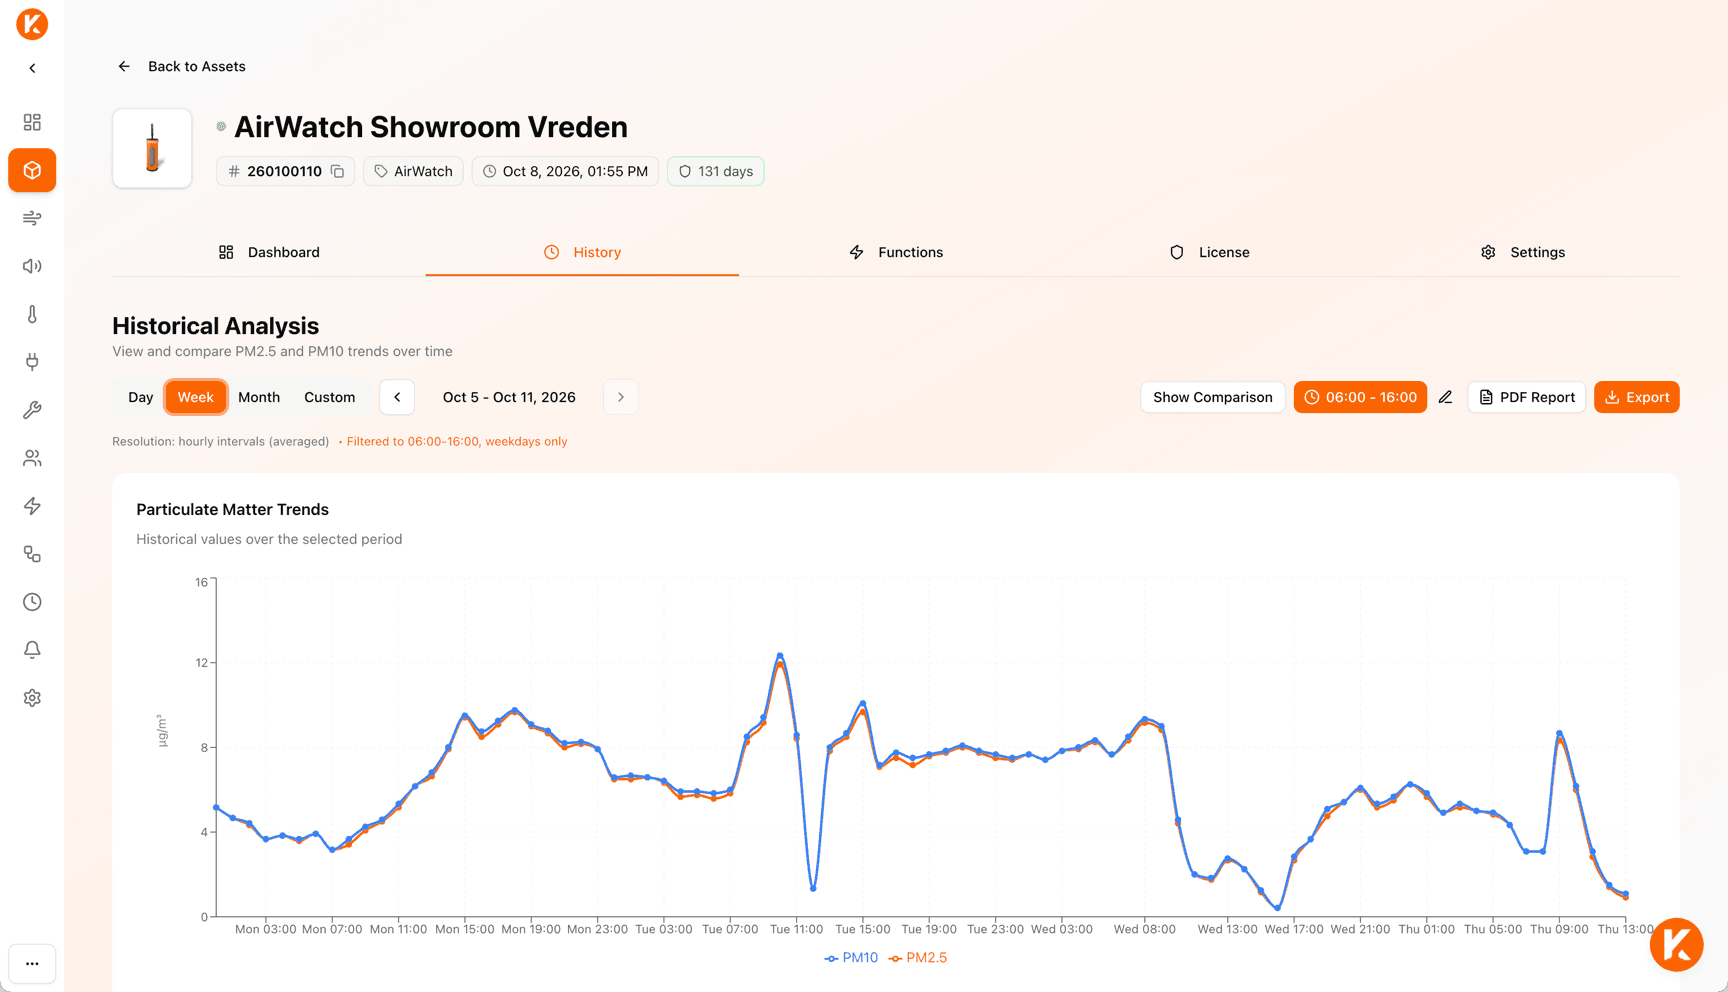Go to the next week
Viewport: 1728px width, 992px height.
[x=621, y=397]
